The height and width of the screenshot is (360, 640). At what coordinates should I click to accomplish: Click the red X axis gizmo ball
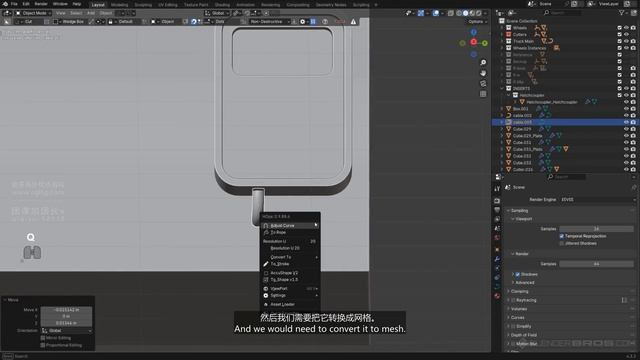(x=473, y=42)
